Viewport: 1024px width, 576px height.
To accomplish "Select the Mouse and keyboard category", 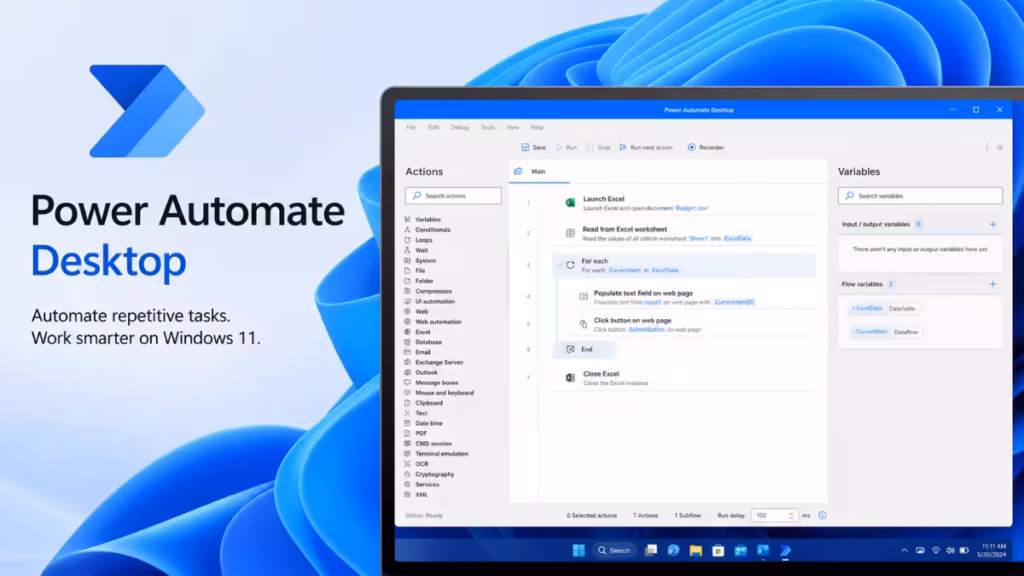I will (439, 392).
